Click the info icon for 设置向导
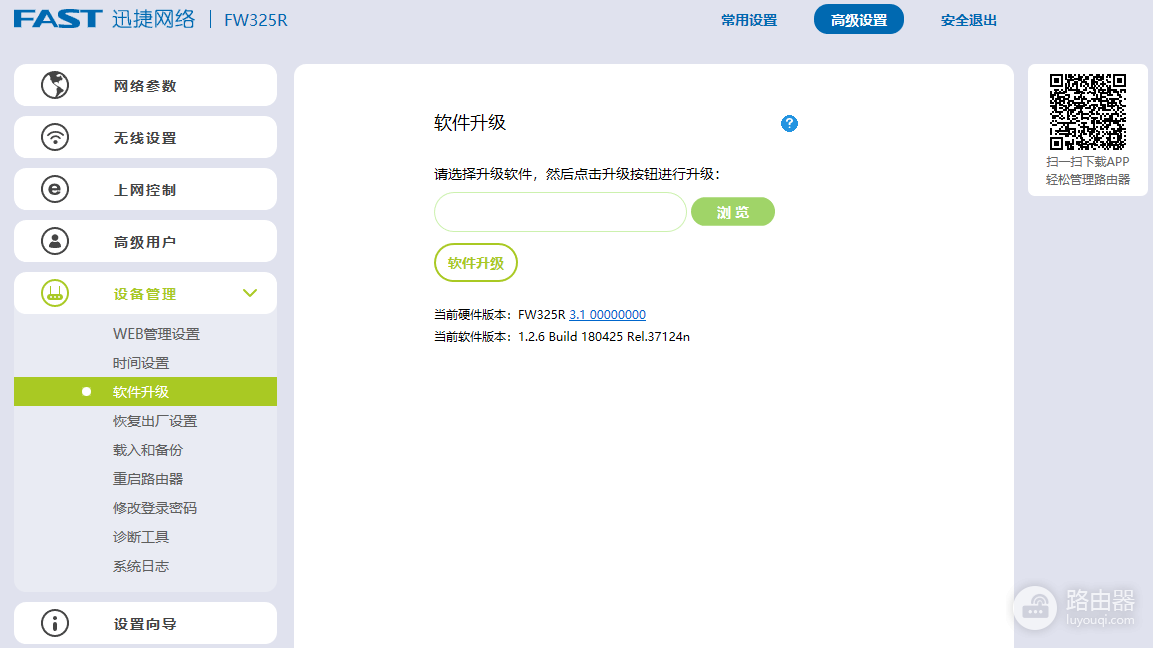Screen dimensions: 1153x648 tap(55, 624)
